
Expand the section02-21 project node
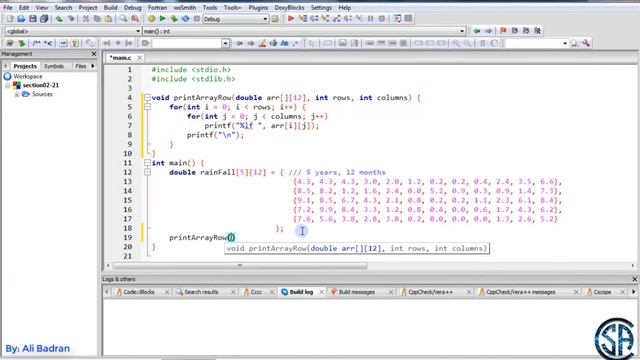(x=7, y=85)
